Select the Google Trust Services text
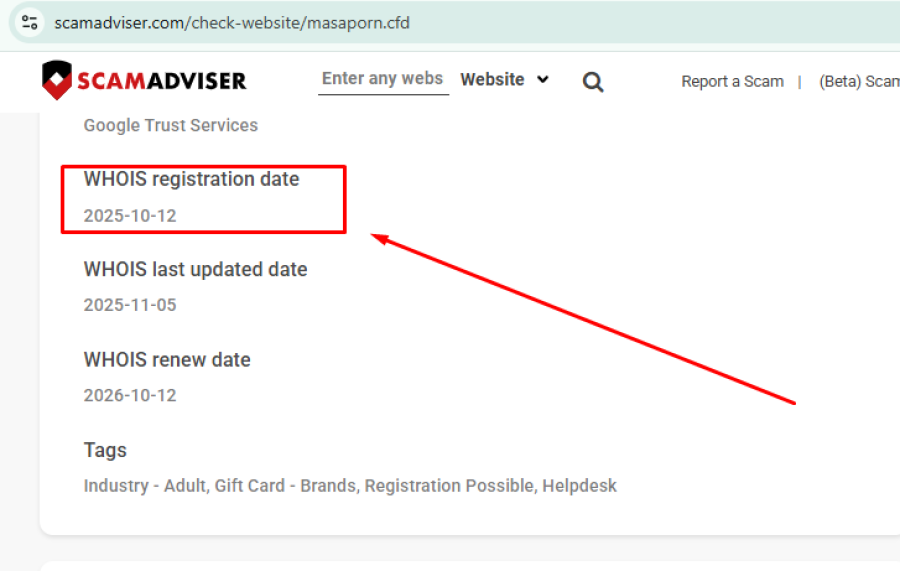The width and height of the screenshot is (900, 571). (170, 125)
